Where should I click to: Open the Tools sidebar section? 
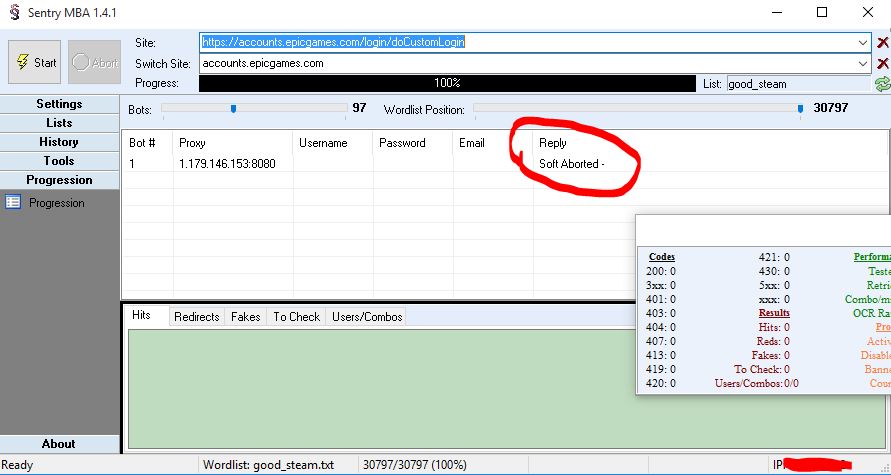coord(59,161)
